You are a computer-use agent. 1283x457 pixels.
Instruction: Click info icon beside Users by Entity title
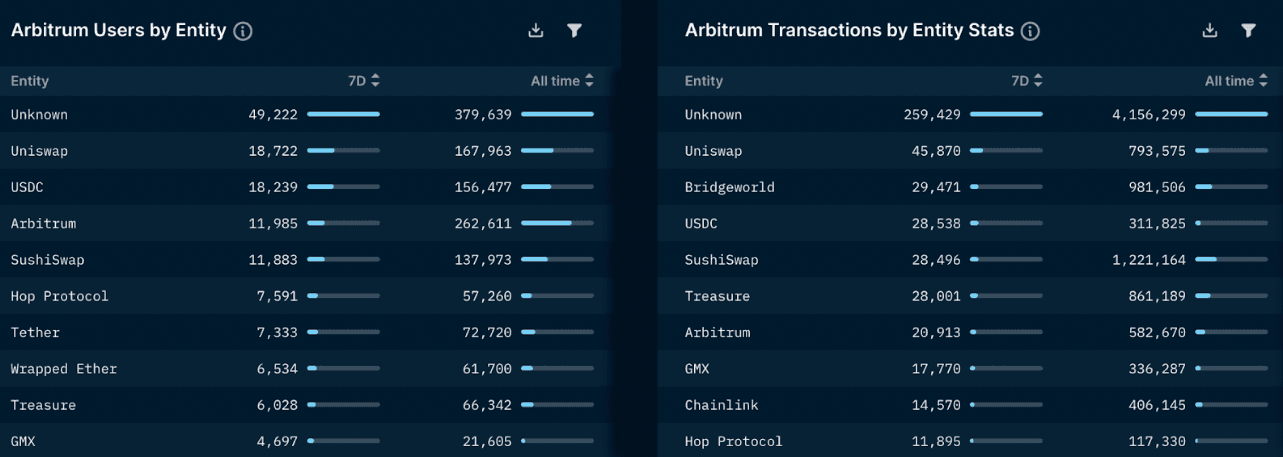(x=243, y=31)
